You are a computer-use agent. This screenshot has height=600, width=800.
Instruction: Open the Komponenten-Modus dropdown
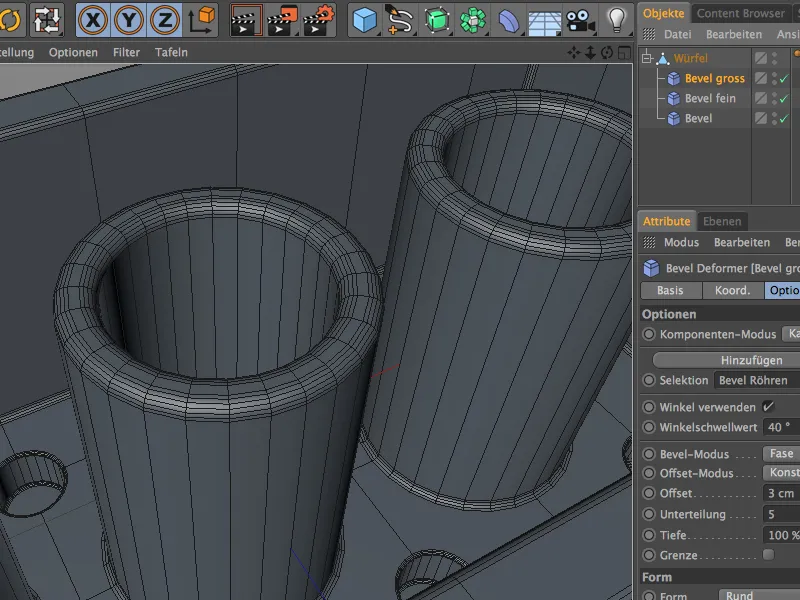click(791, 334)
